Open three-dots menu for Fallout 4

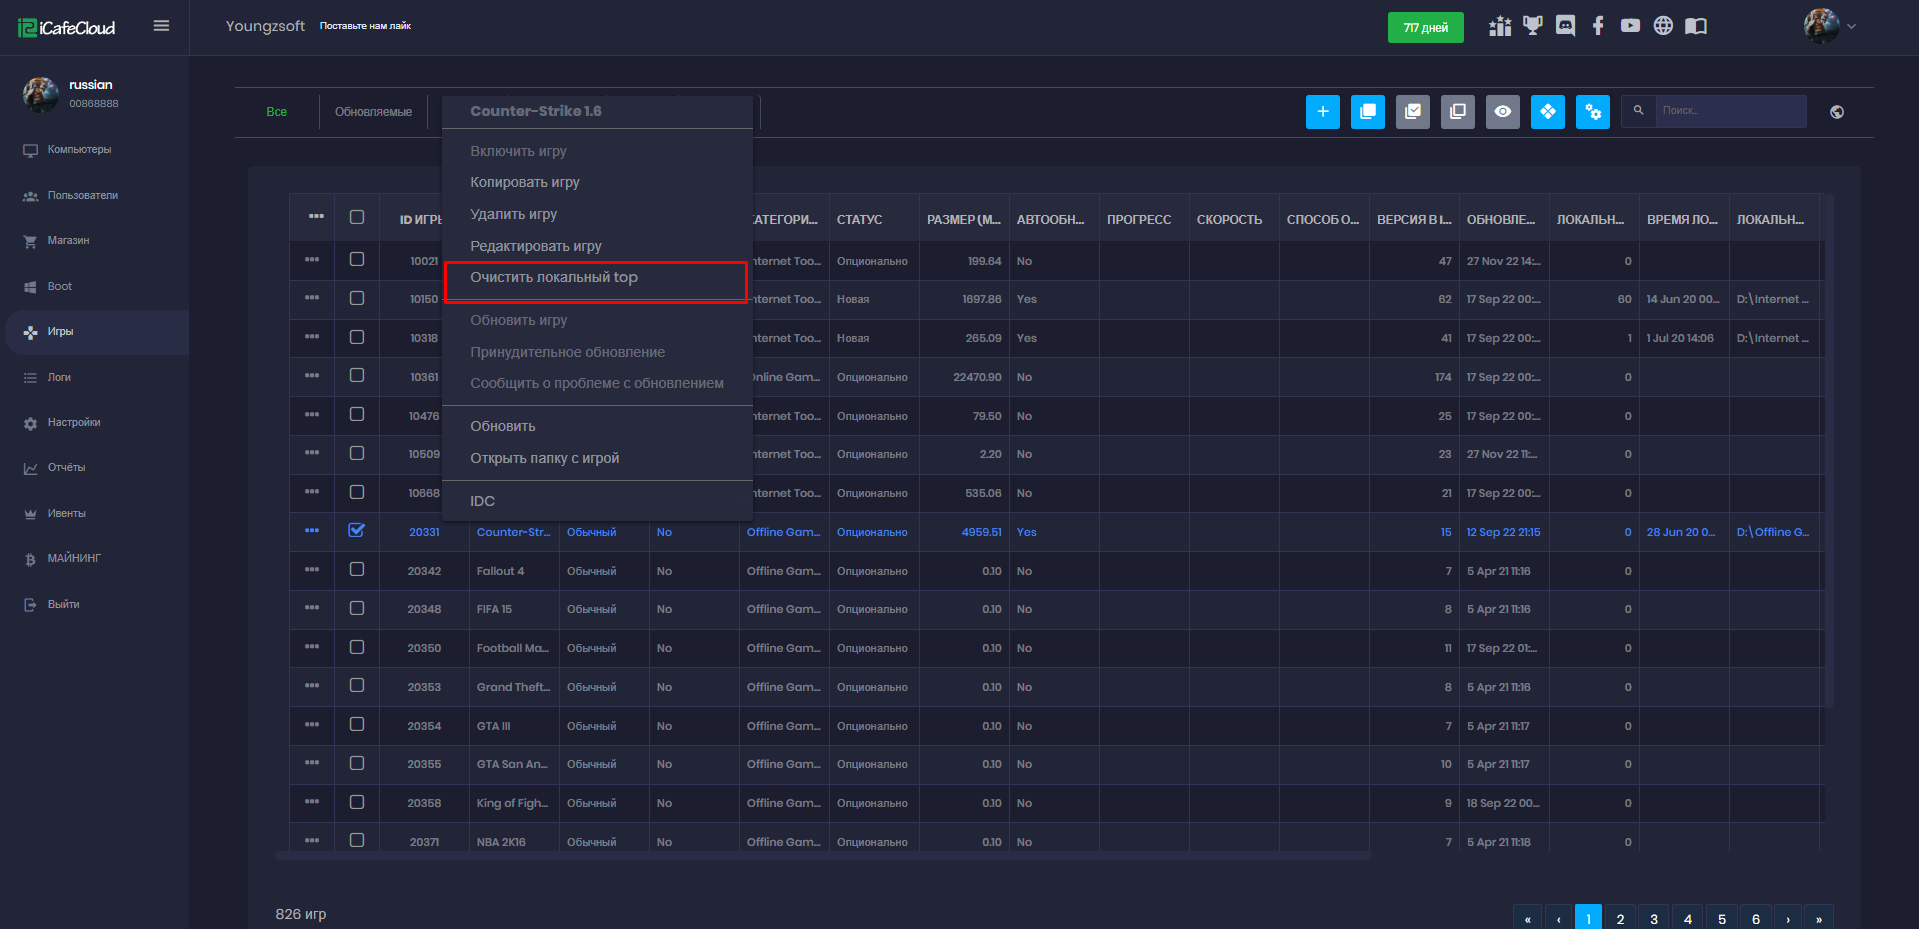pyautogui.click(x=312, y=569)
